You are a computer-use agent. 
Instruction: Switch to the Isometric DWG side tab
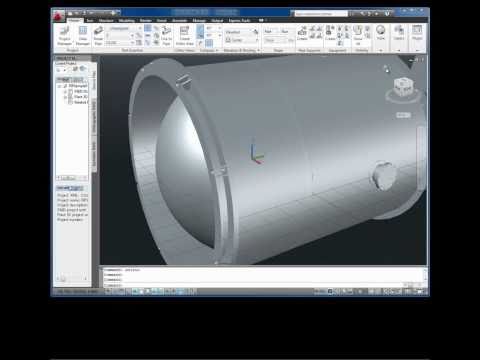coord(94,154)
